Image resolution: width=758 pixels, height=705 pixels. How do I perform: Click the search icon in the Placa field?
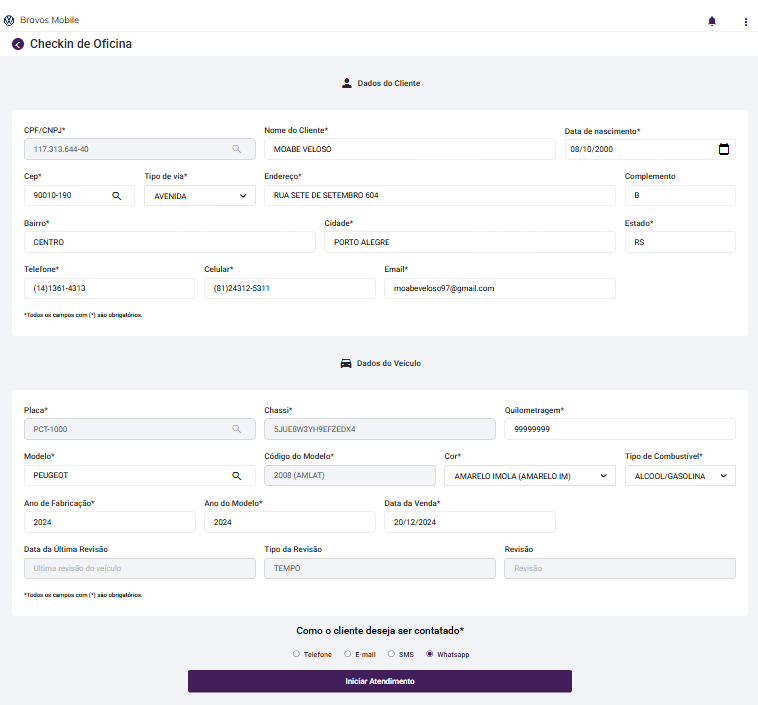point(237,429)
